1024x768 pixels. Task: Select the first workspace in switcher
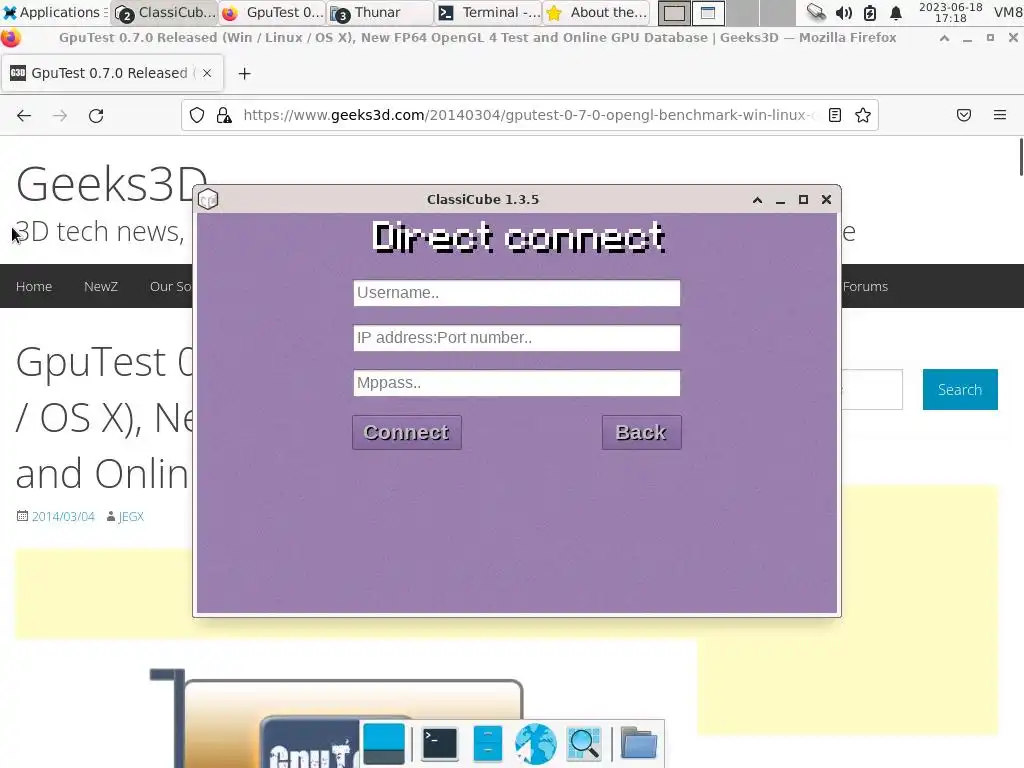coord(675,12)
